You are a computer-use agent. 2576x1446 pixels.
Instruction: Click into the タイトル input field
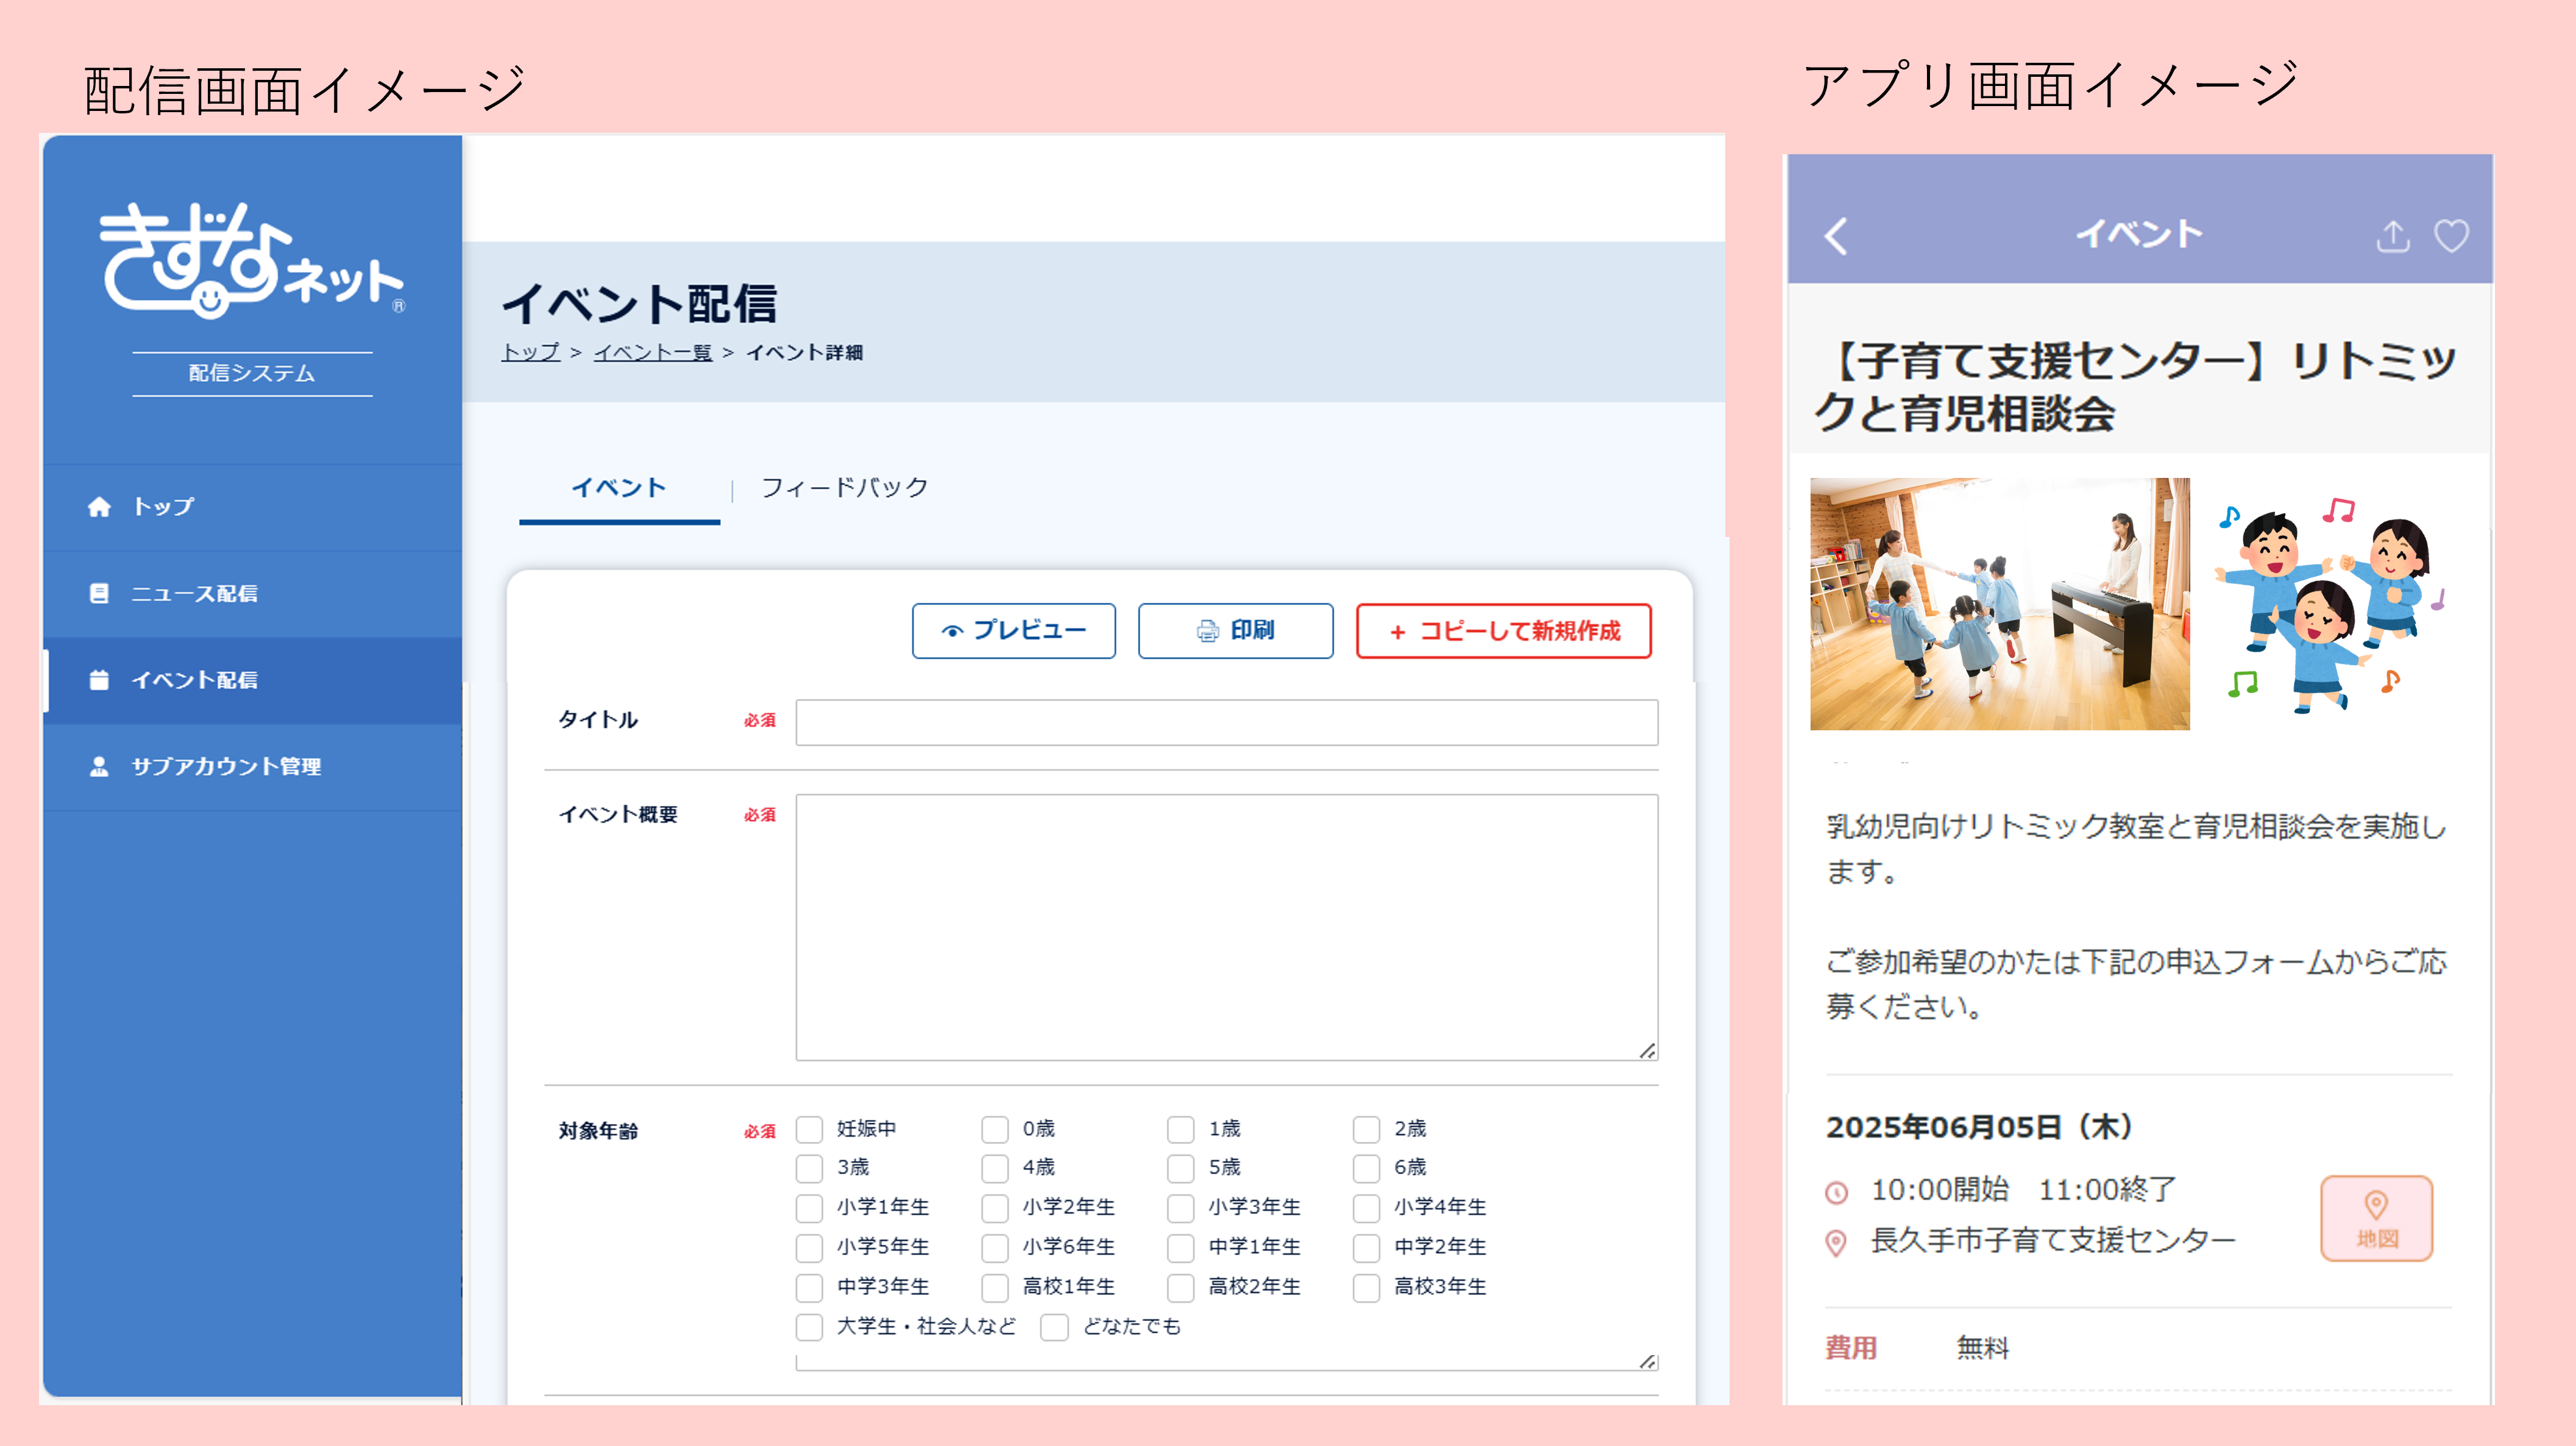(1226, 722)
